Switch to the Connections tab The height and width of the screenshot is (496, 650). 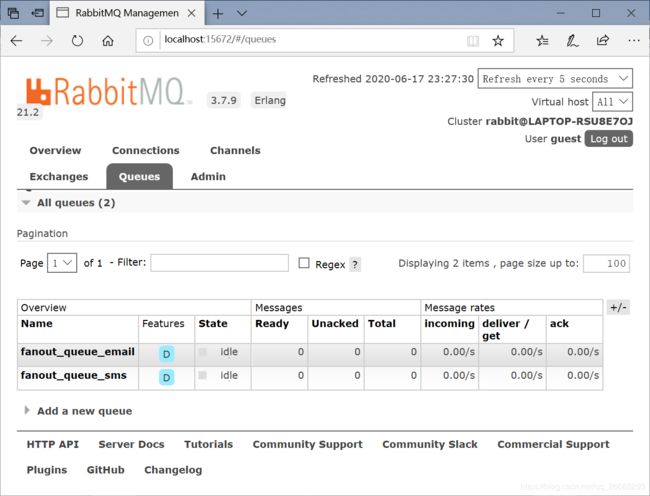(x=146, y=150)
